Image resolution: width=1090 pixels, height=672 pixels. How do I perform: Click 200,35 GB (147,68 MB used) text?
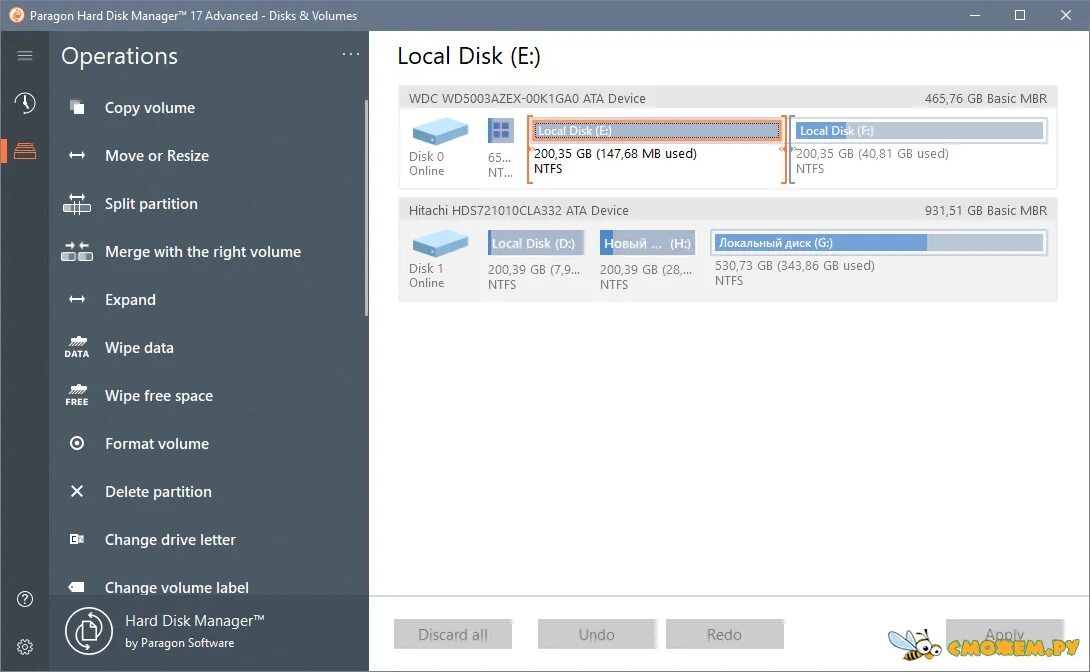tap(615, 154)
